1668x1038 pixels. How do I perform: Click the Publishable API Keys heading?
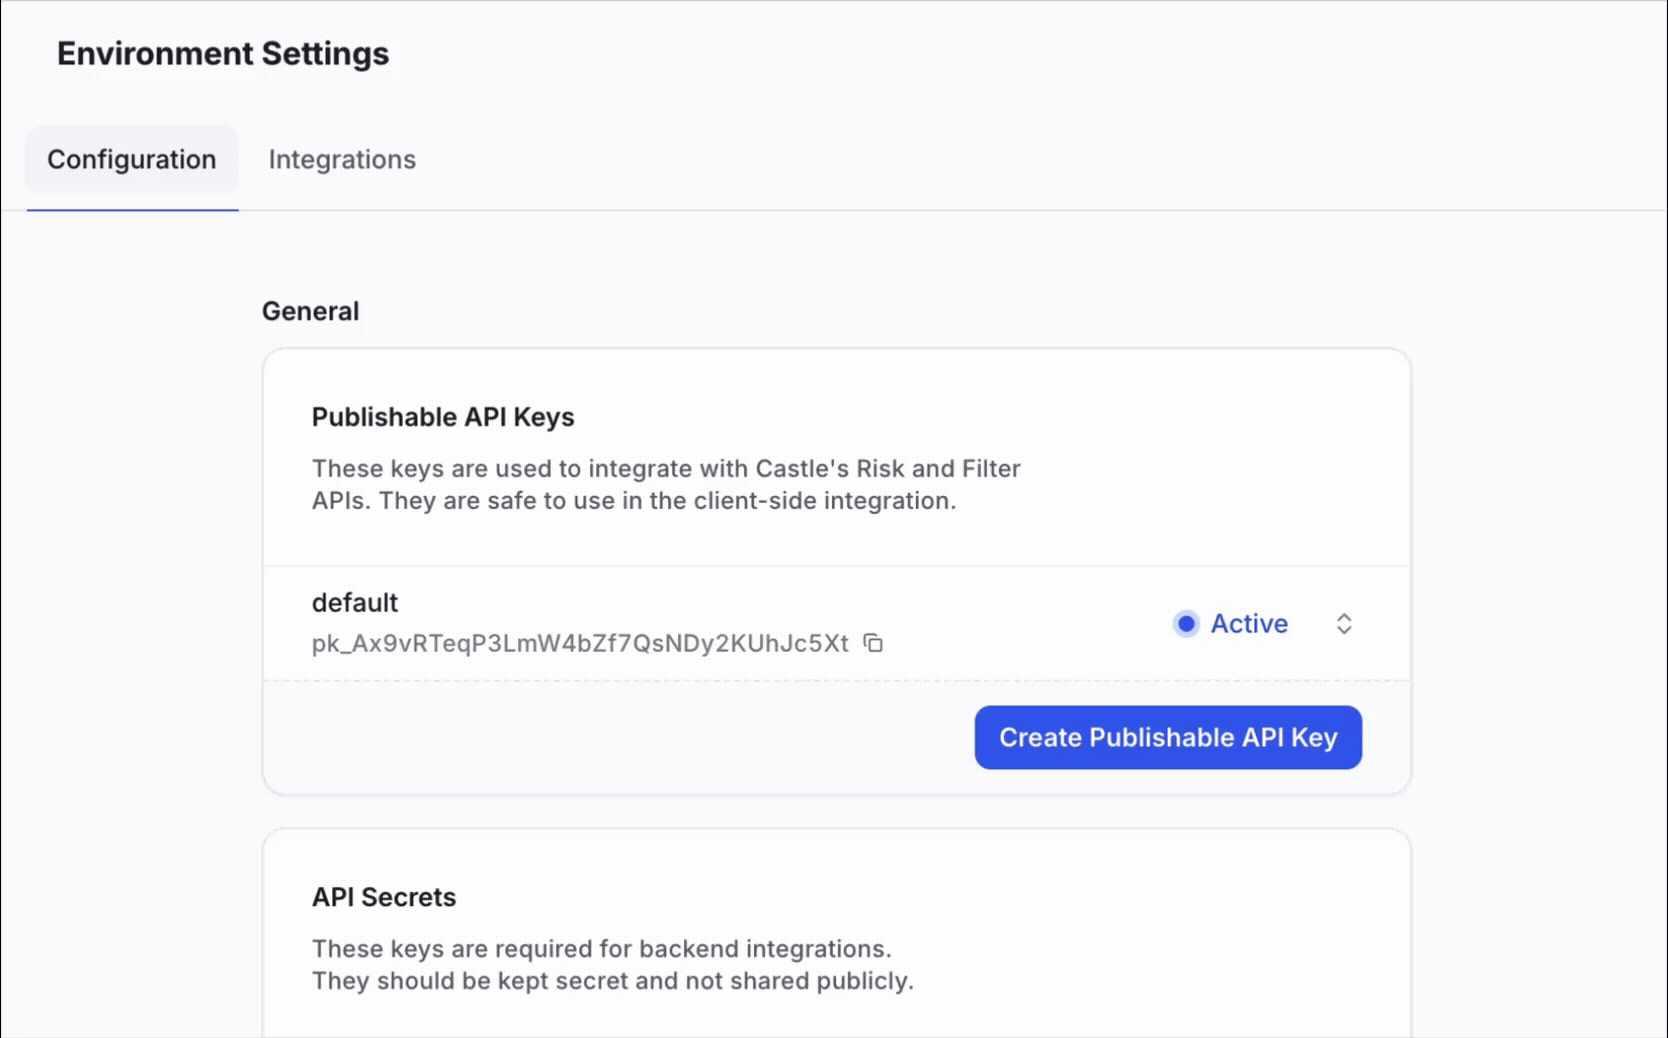tap(443, 417)
